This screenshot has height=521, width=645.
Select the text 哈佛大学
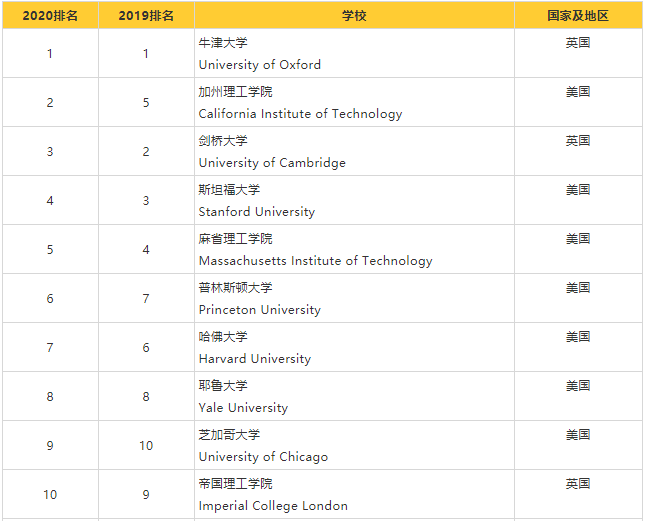223,337
